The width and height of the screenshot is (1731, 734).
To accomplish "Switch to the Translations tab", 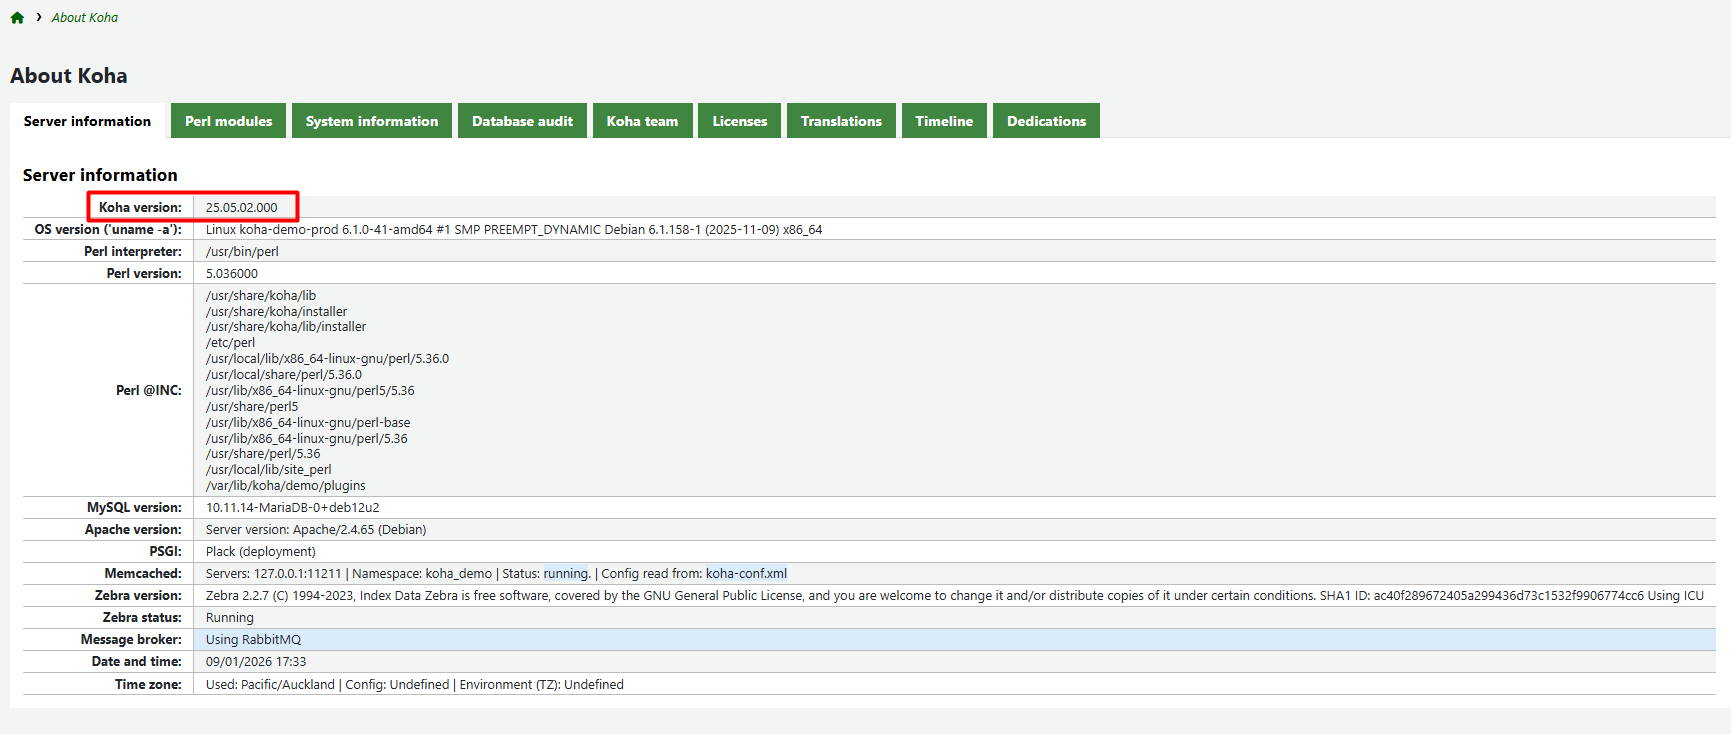I will tap(841, 121).
